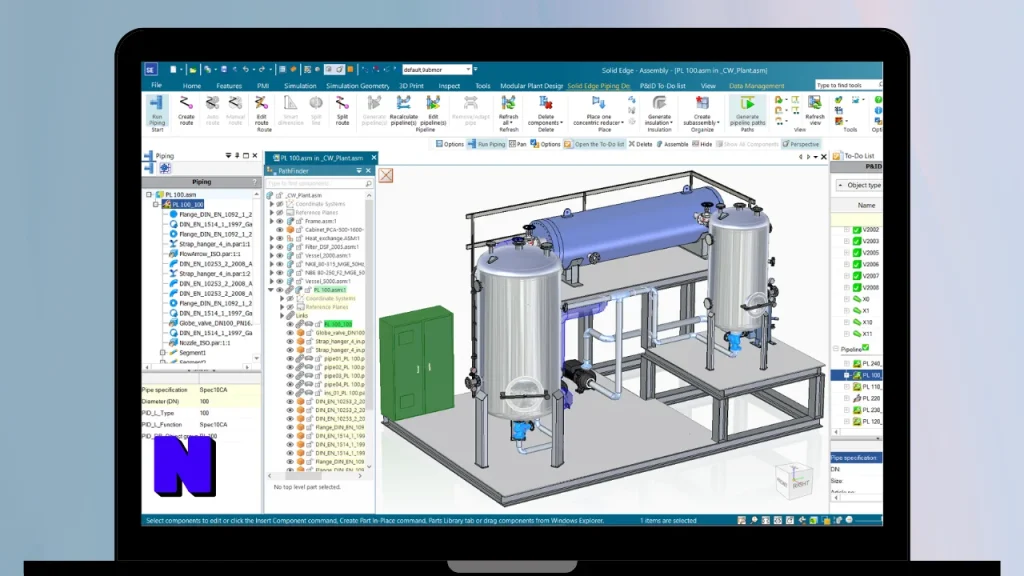Toggle visibility eye of Cabinet_PCA part
This screenshot has height=576, width=1024.
(x=280, y=230)
